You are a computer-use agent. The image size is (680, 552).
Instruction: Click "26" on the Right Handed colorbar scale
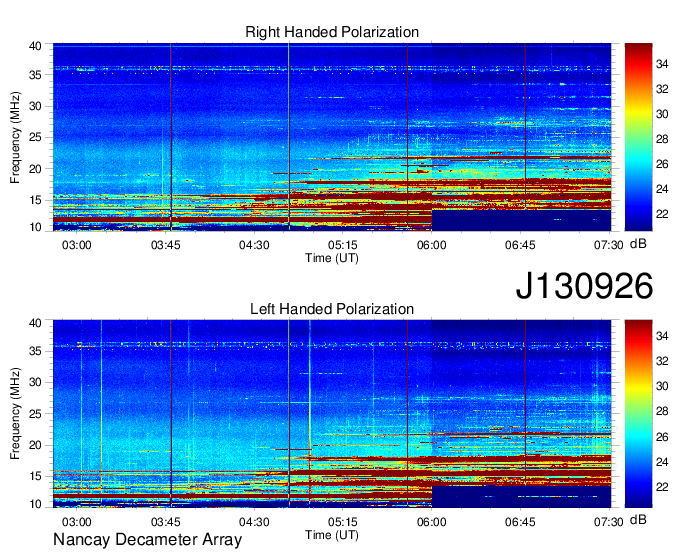(x=662, y=164)
